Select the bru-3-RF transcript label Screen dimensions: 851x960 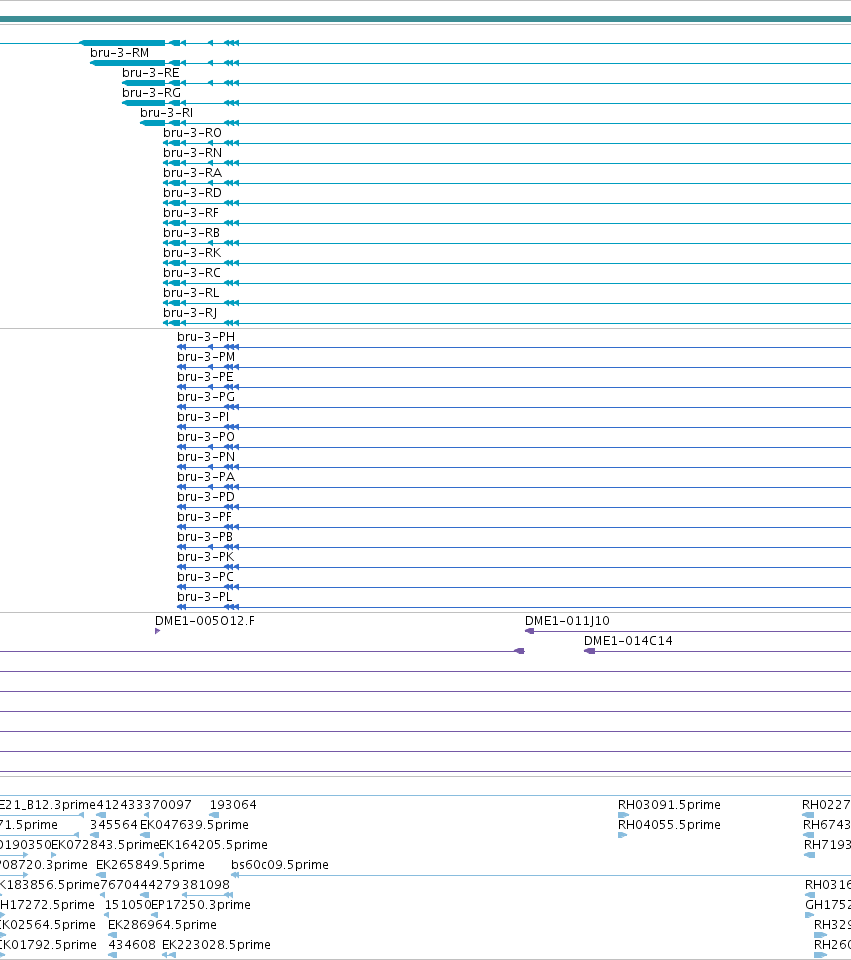click(191, 213)
